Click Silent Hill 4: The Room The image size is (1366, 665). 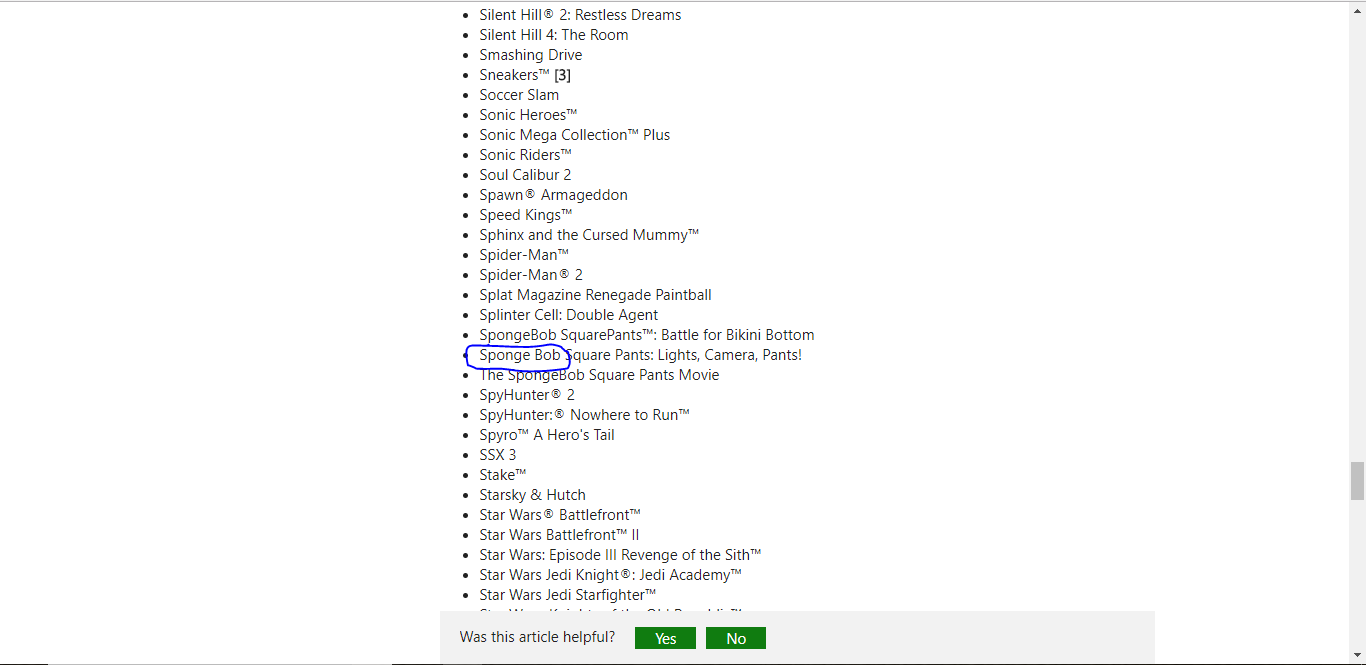[554, 35]
